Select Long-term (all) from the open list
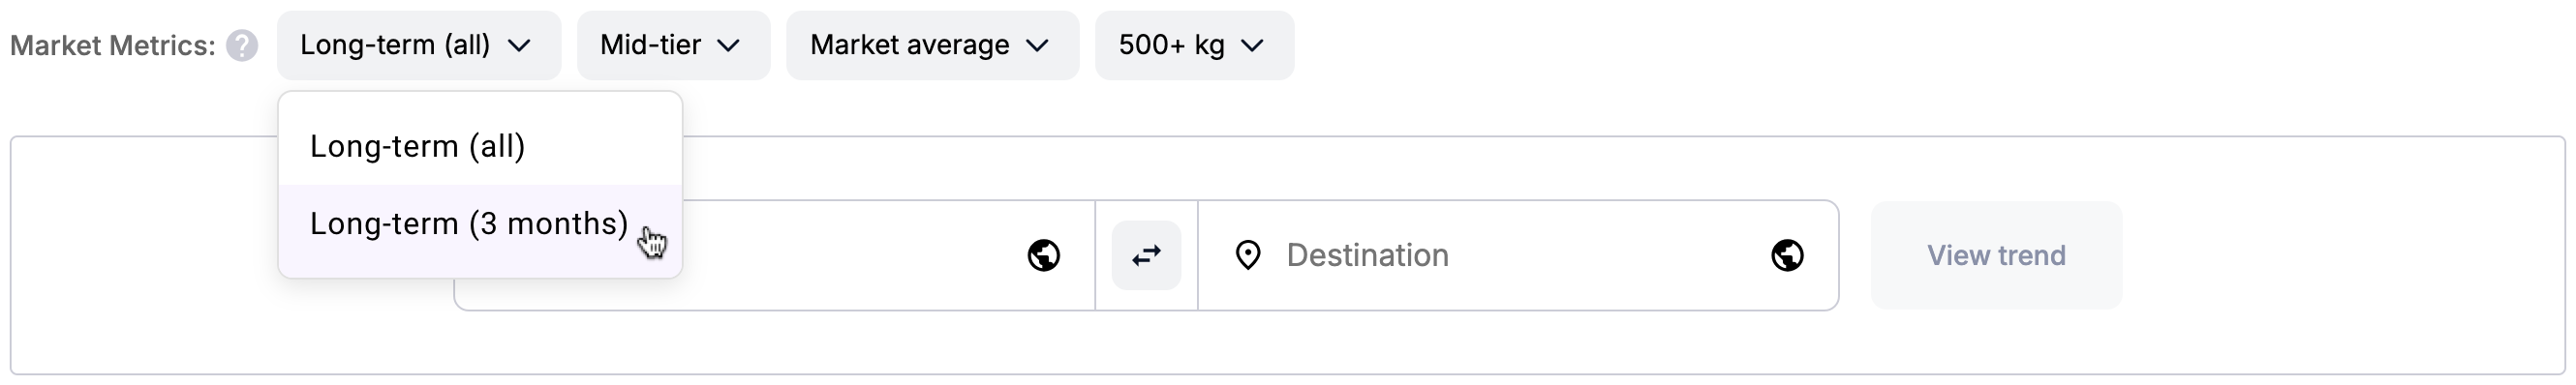2576x385 pixels. [x=480, y=146]
